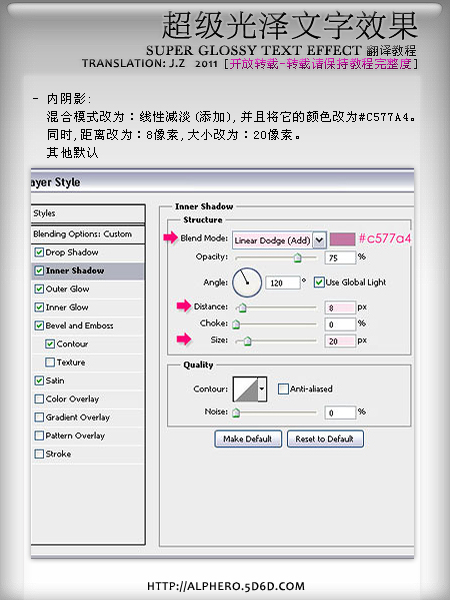Select the Inner Glow style row
Screen dimensions: 450x600
[x=88, y=308]
